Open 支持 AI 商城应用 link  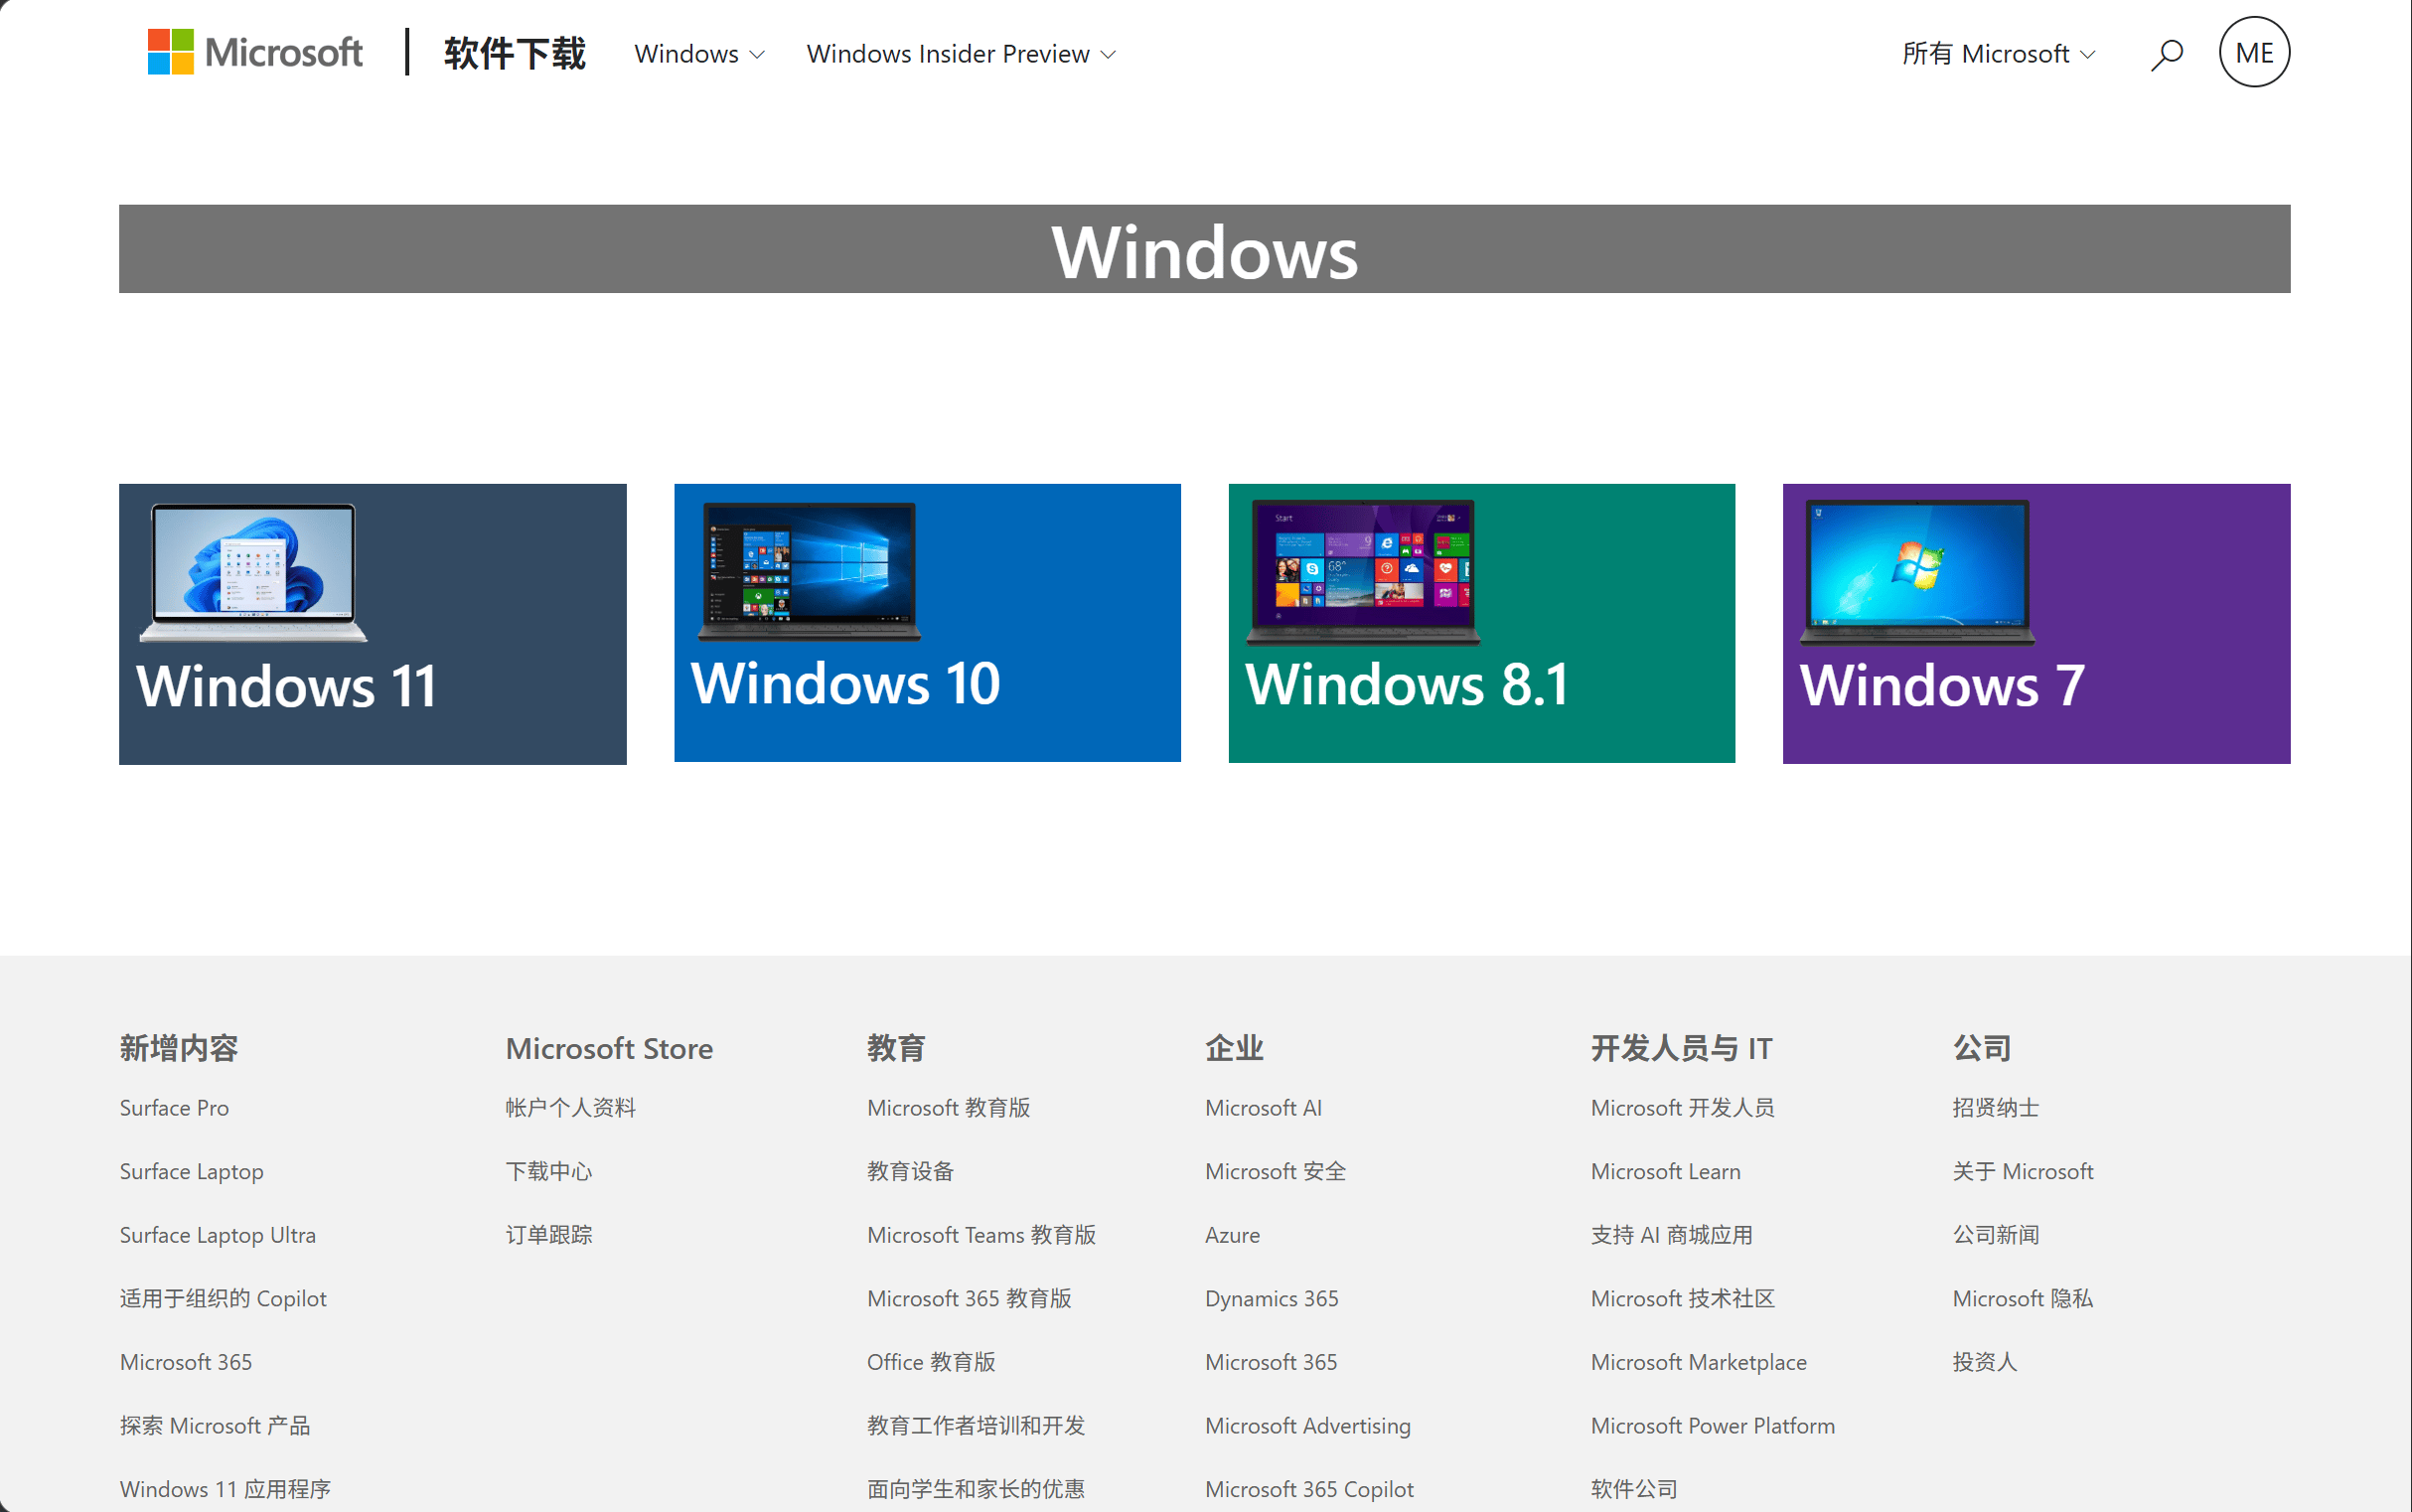(x=1671, y=1235)
